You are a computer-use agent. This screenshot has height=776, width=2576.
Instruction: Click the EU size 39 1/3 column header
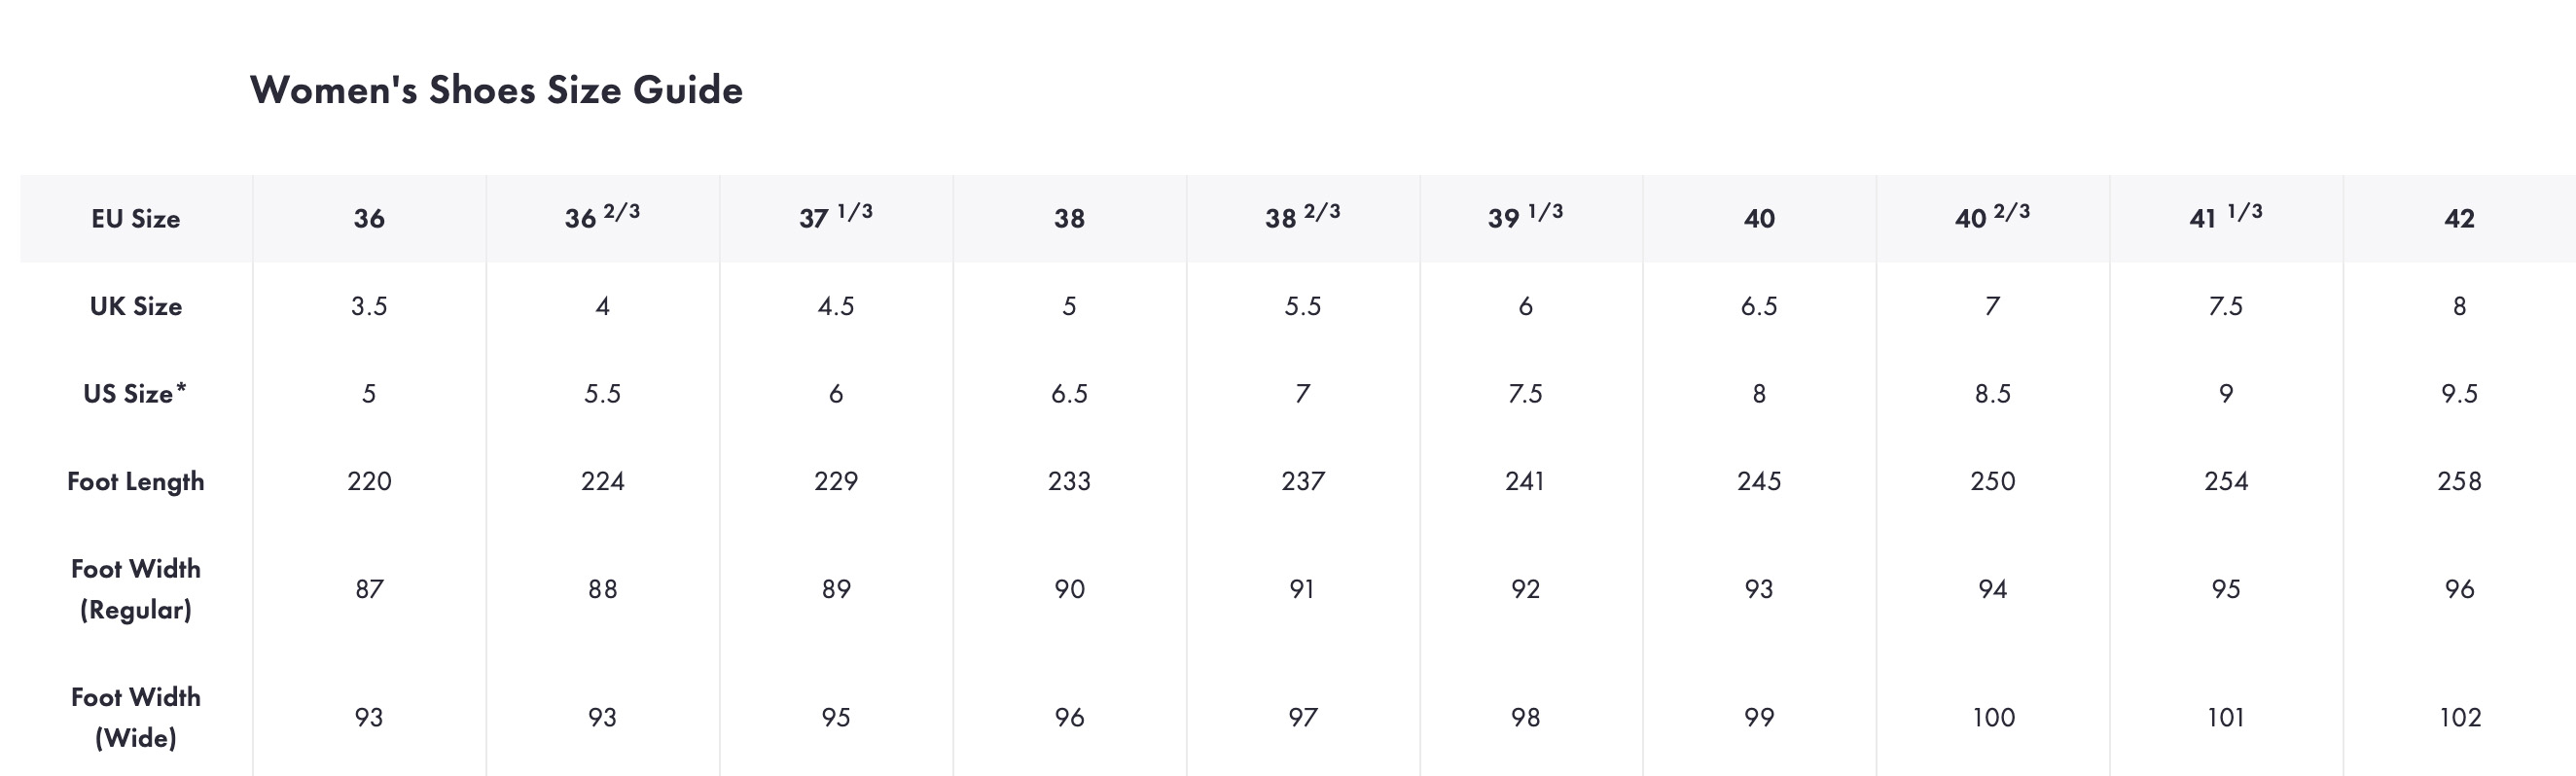[1525, 218]
